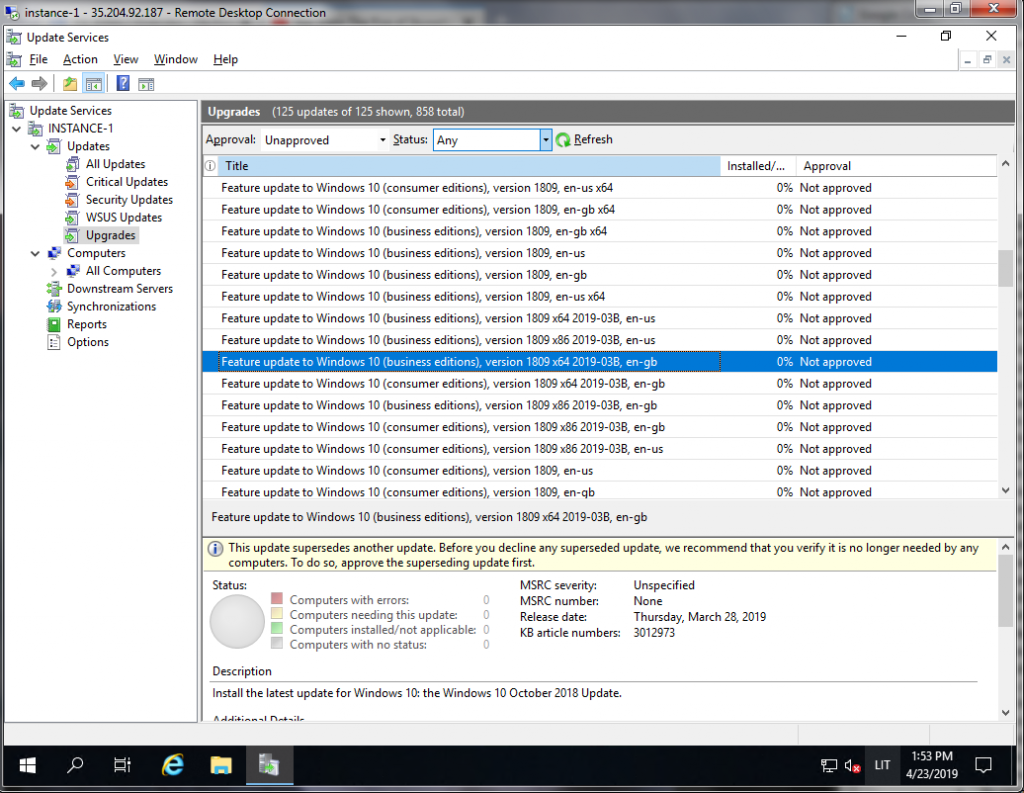The width and height of the screenshot is (1024, 793).
Task: Collapse the Computers tree node
Action: click(35, 253)
